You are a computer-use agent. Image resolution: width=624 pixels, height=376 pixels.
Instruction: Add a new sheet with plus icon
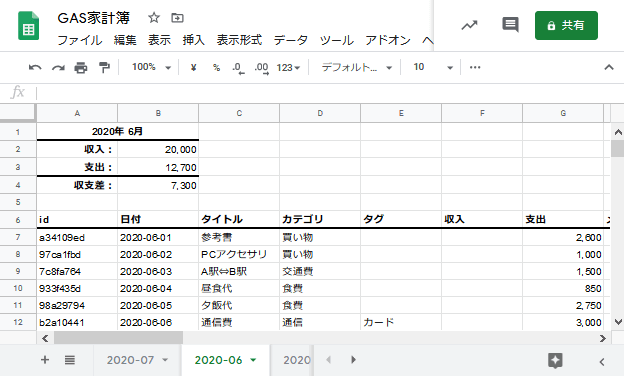[x=45, y=360]
